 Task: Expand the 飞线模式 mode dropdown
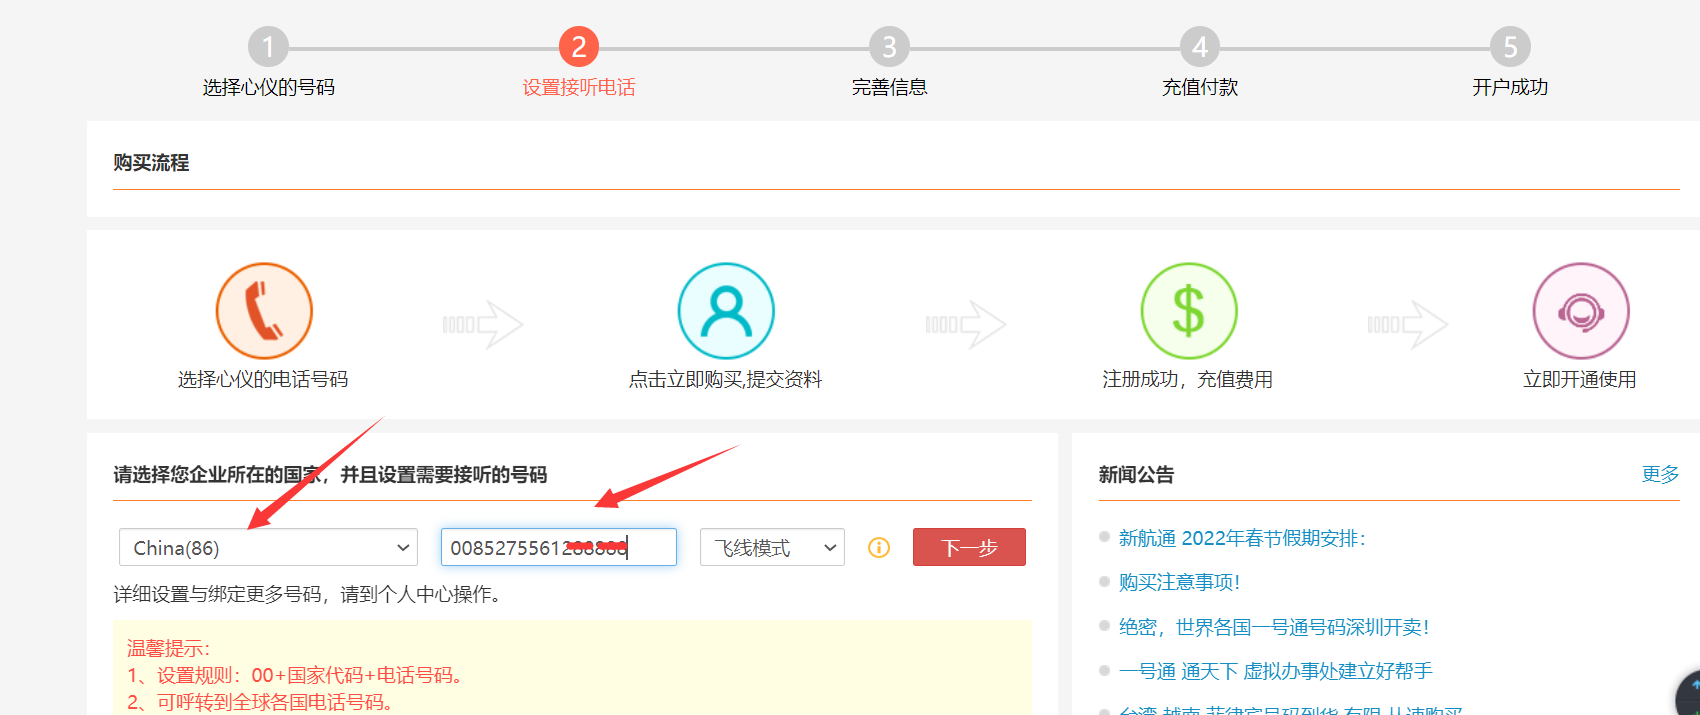772,547
